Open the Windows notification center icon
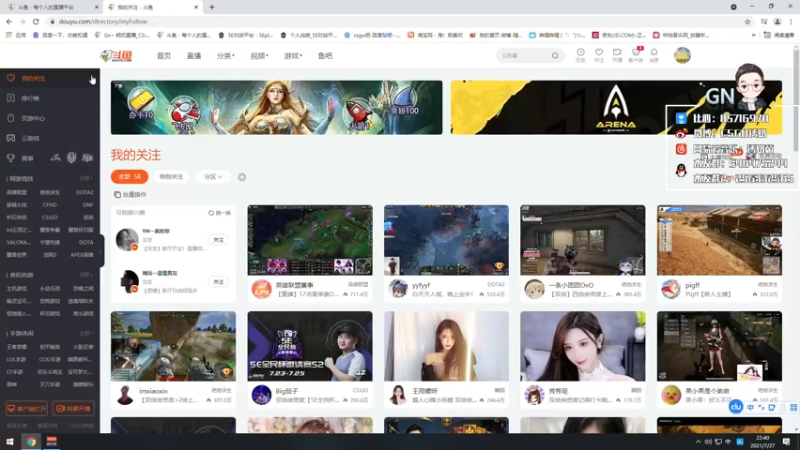Viewport: 800px width, 450px height. (786, 442)
